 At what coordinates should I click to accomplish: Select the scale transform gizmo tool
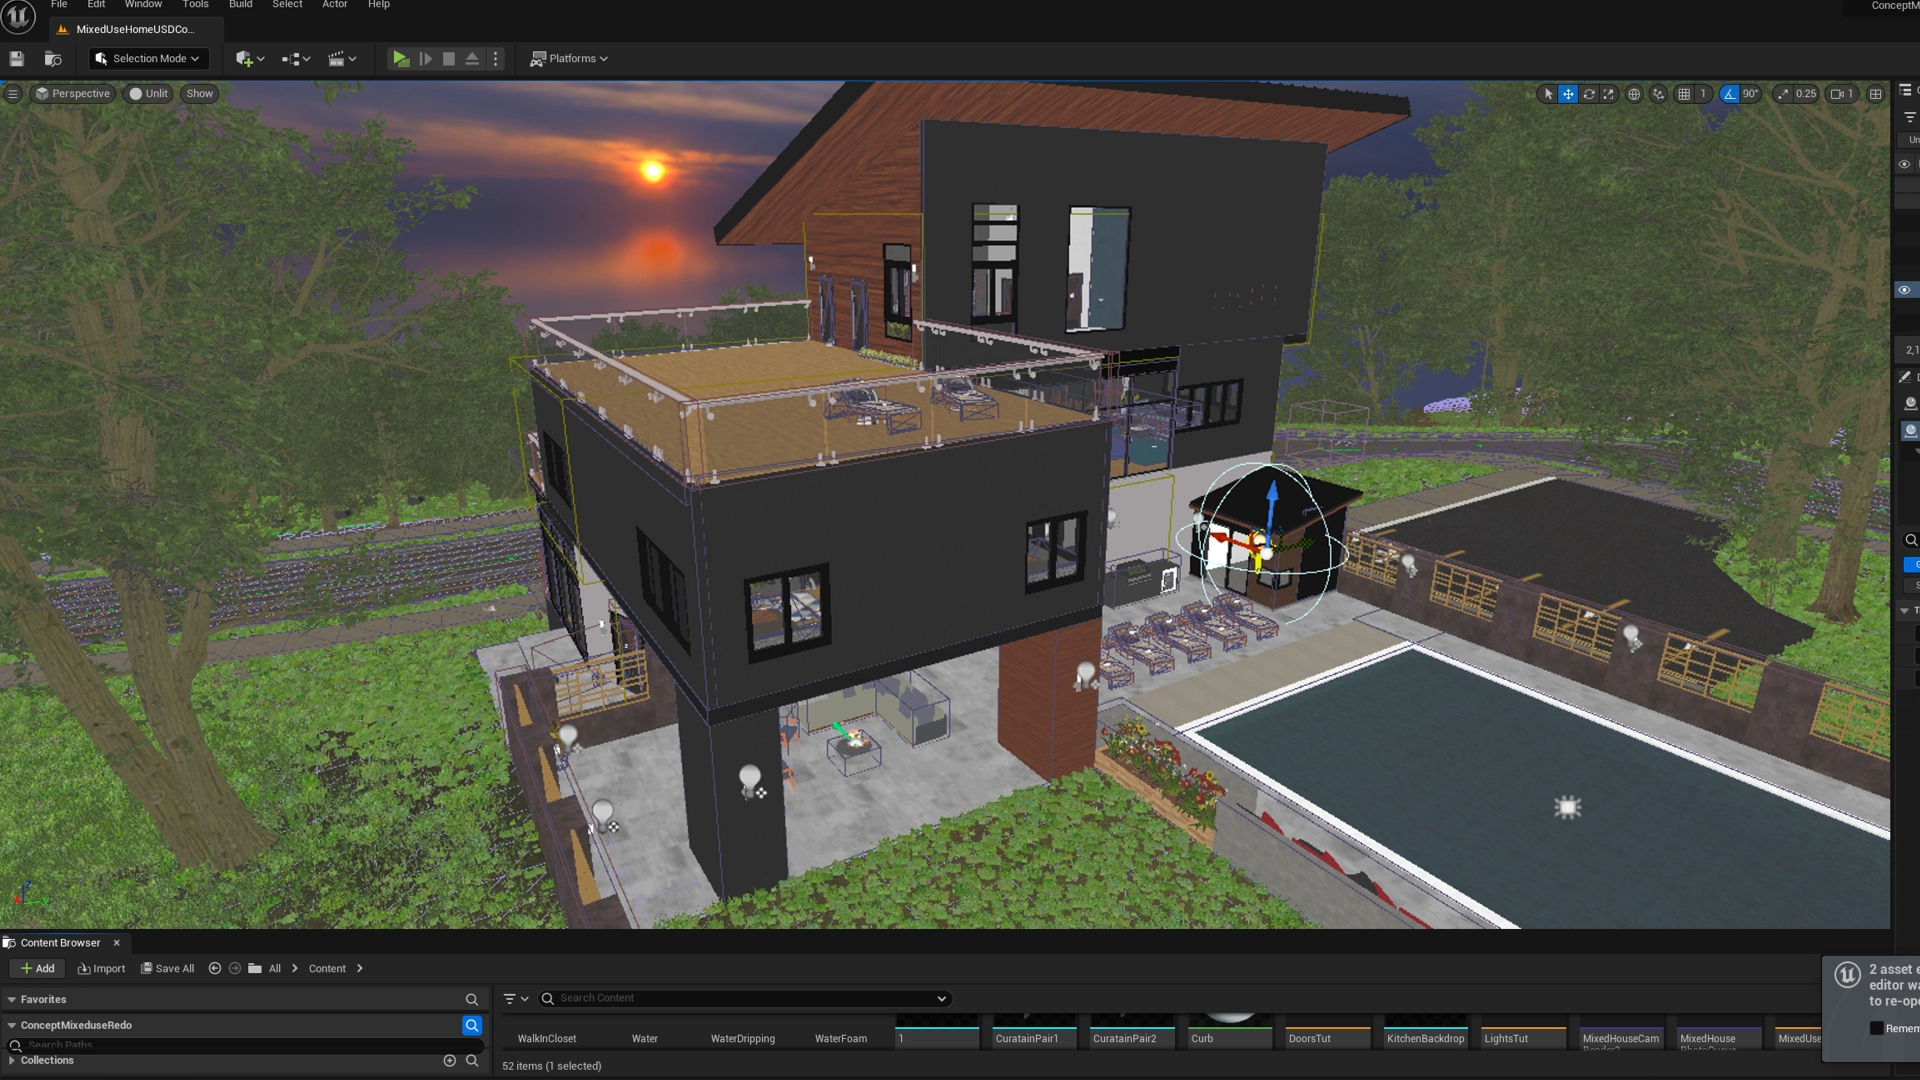(1608, 94)
